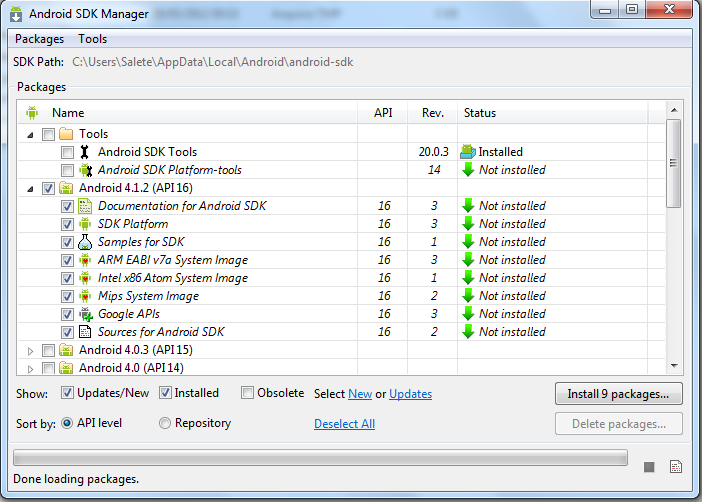Uncheck the SDK Platform checkbox
The width and height of the screenshot is (702, 502).
[67, 224]
